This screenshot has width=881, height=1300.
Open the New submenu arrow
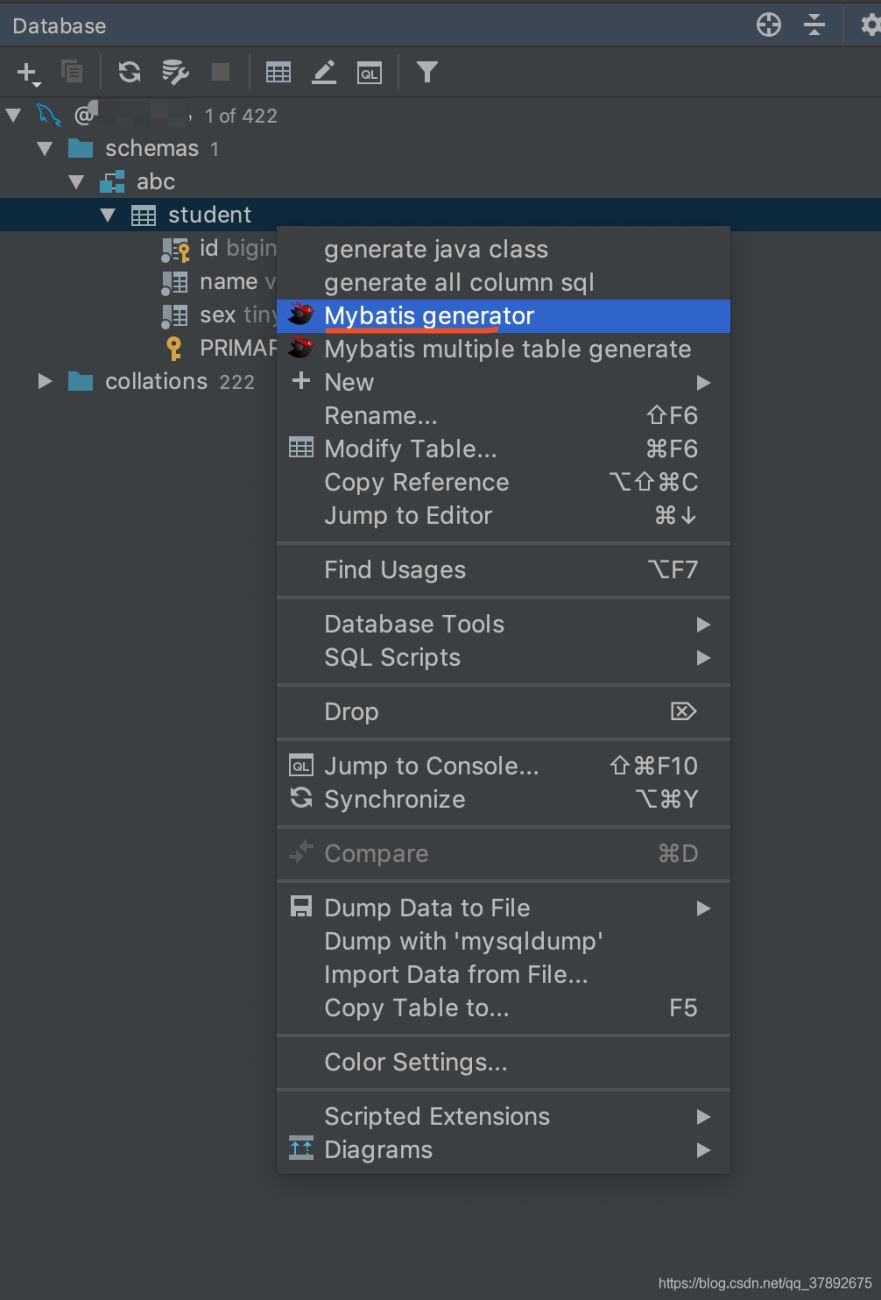click(x=704, y=383)
